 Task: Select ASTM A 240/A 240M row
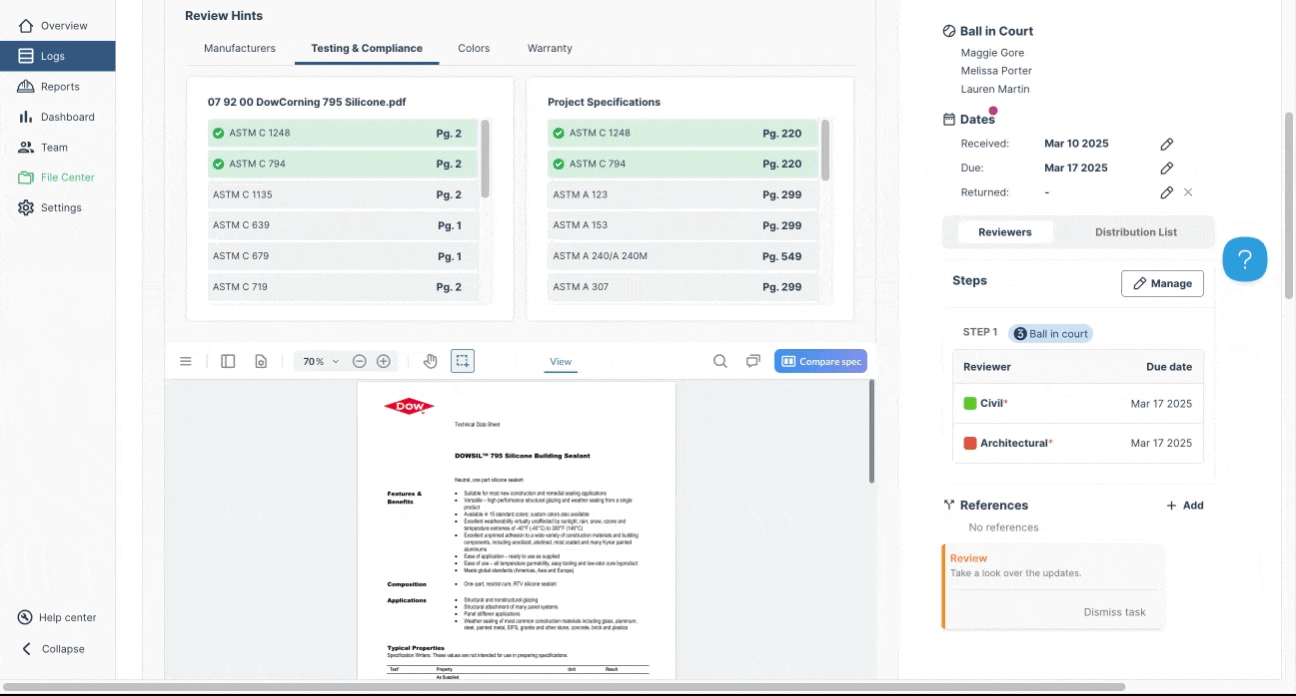coord(683,256)
